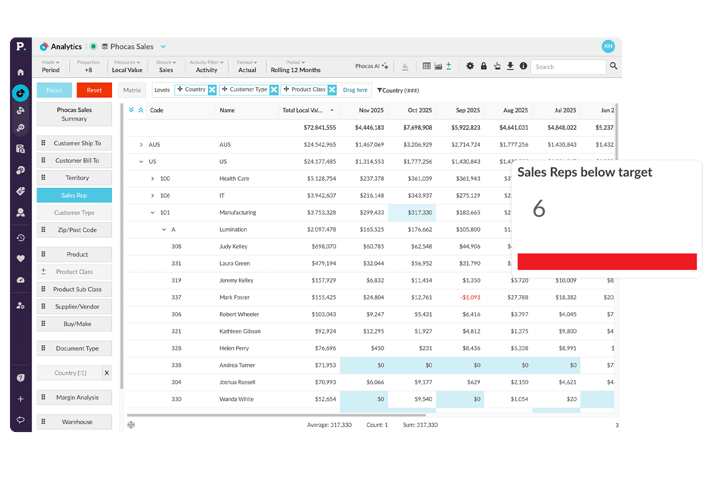Open the Period mode dropdown

50,66
